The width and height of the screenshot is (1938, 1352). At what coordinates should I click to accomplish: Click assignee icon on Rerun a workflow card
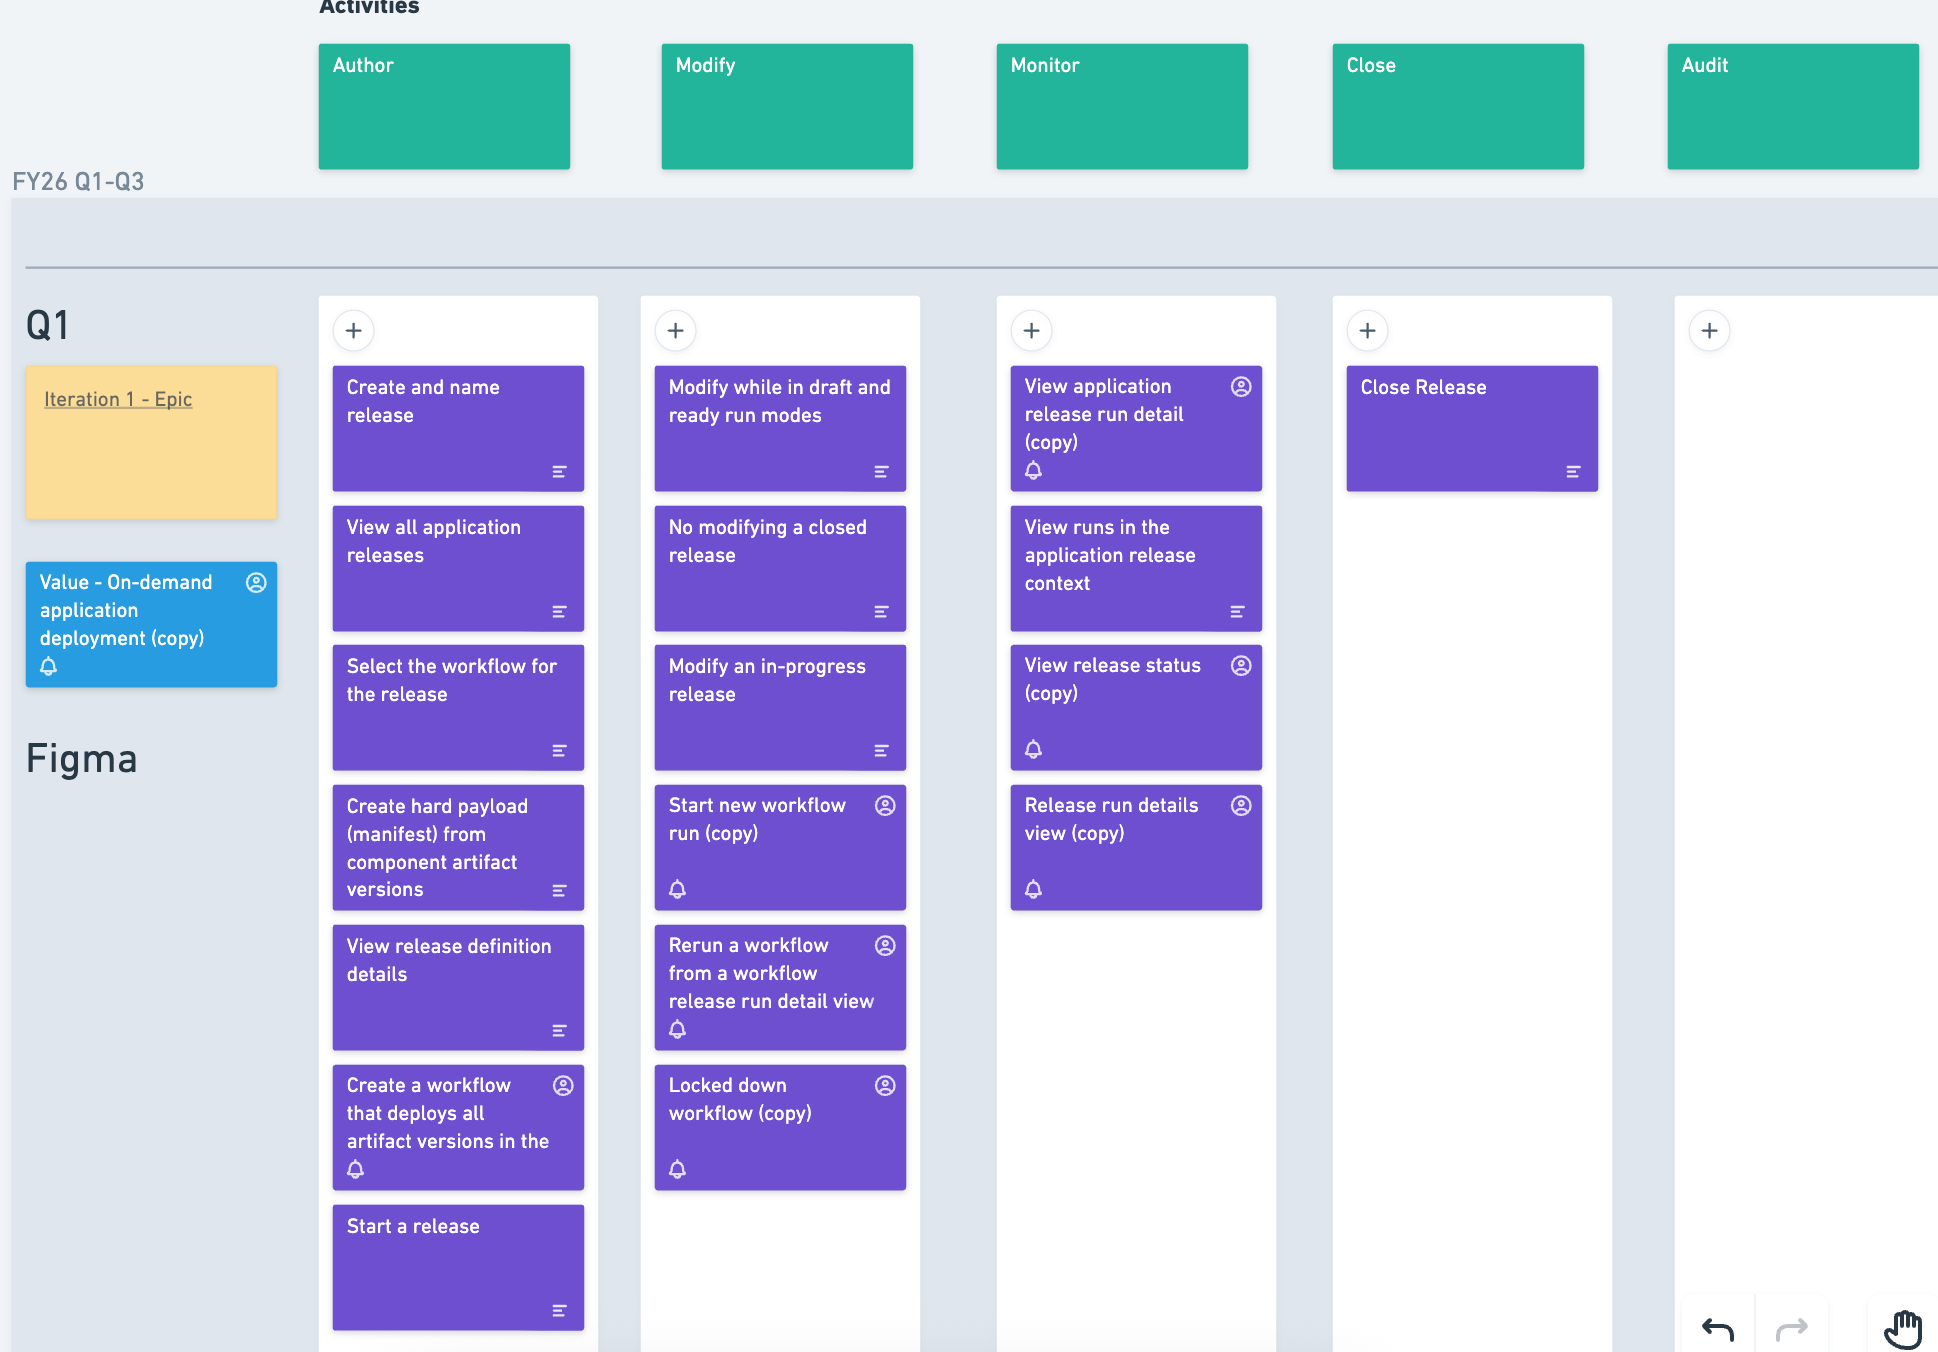point(885,946)
